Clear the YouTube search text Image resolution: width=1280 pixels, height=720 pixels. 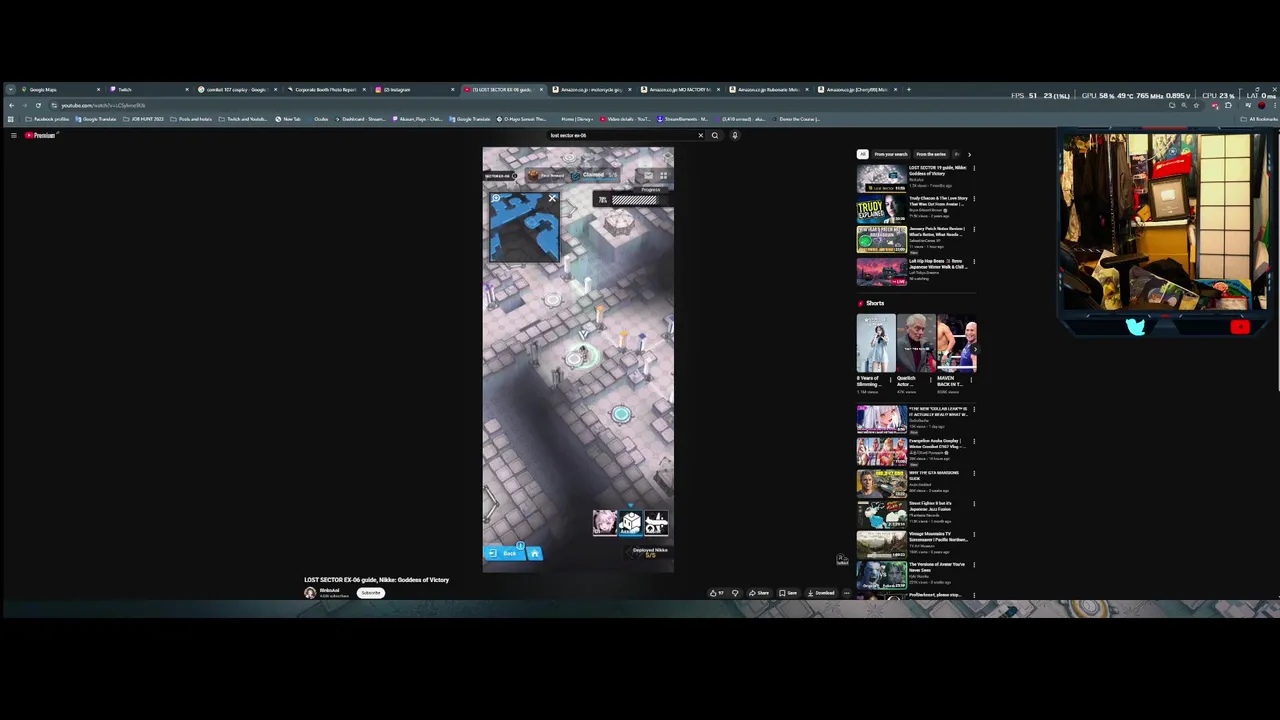click(x=700, y=135)
